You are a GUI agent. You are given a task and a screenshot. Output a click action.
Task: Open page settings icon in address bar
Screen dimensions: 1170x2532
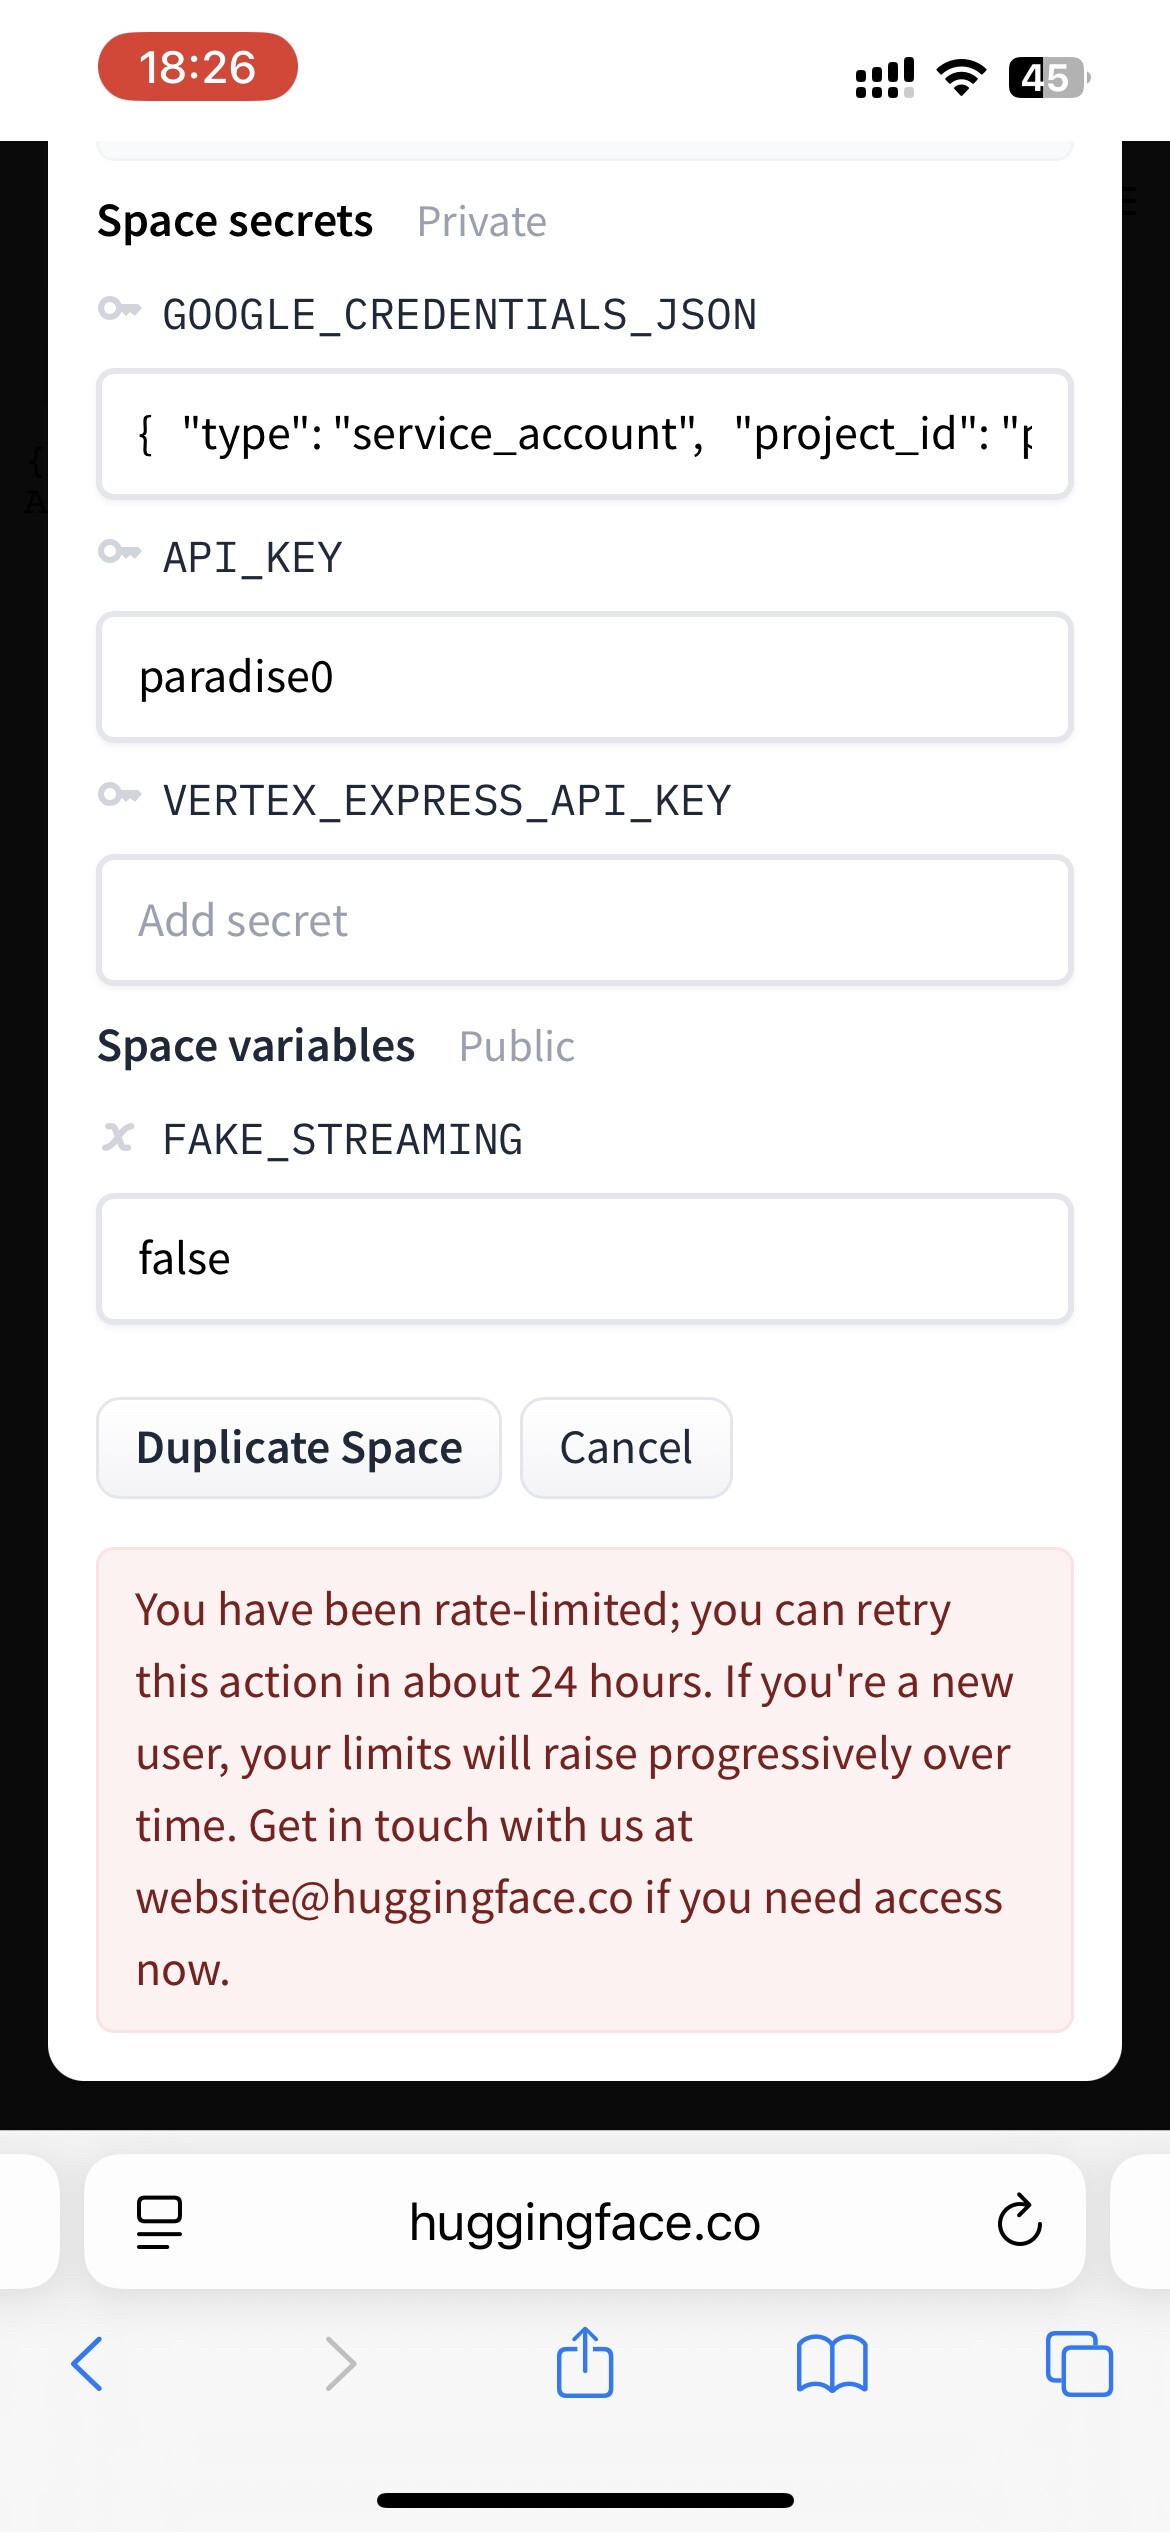159,2222
